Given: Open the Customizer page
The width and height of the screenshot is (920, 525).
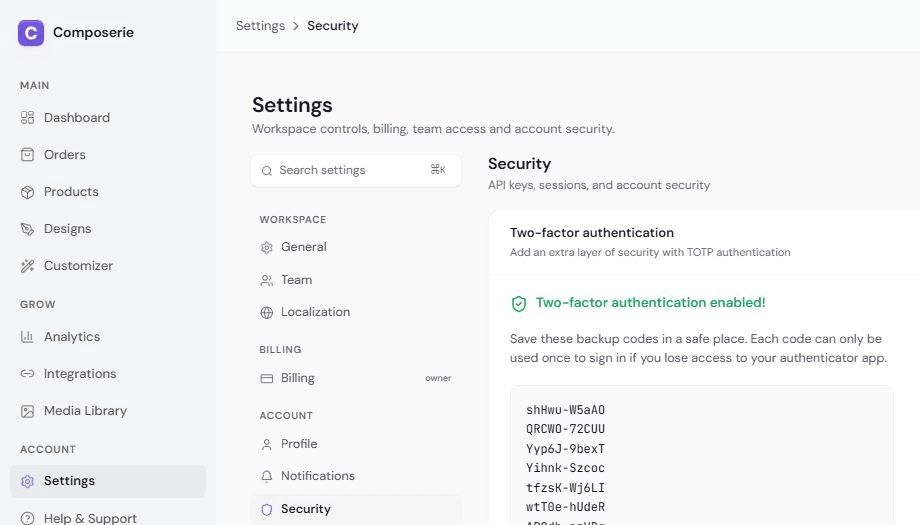Looking at the screenshot, I should point(108,265).
